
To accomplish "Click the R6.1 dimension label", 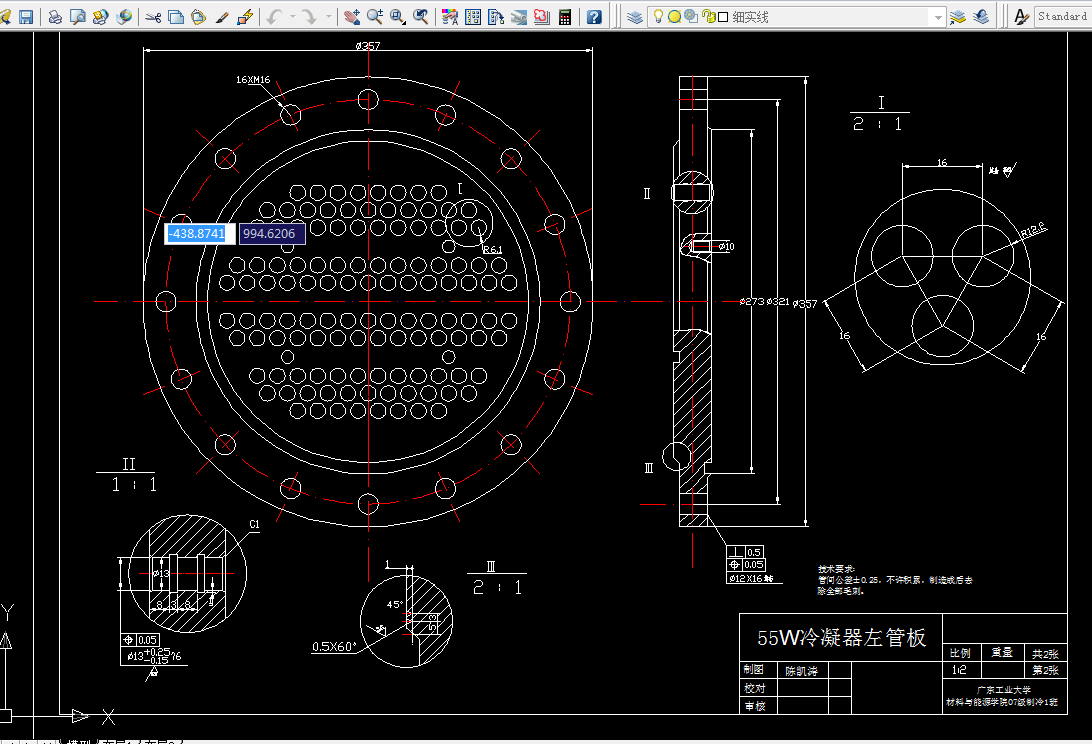I will 492,249.
